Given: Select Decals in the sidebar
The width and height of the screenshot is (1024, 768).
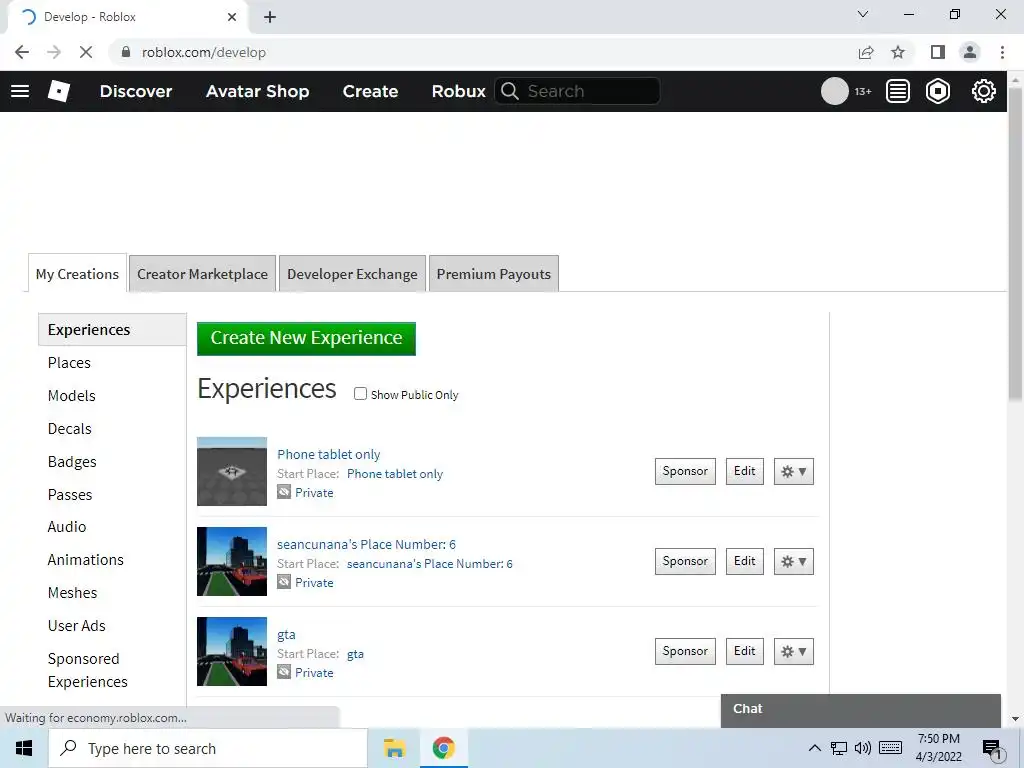Looking at the screenshot, I should [69, 428].
